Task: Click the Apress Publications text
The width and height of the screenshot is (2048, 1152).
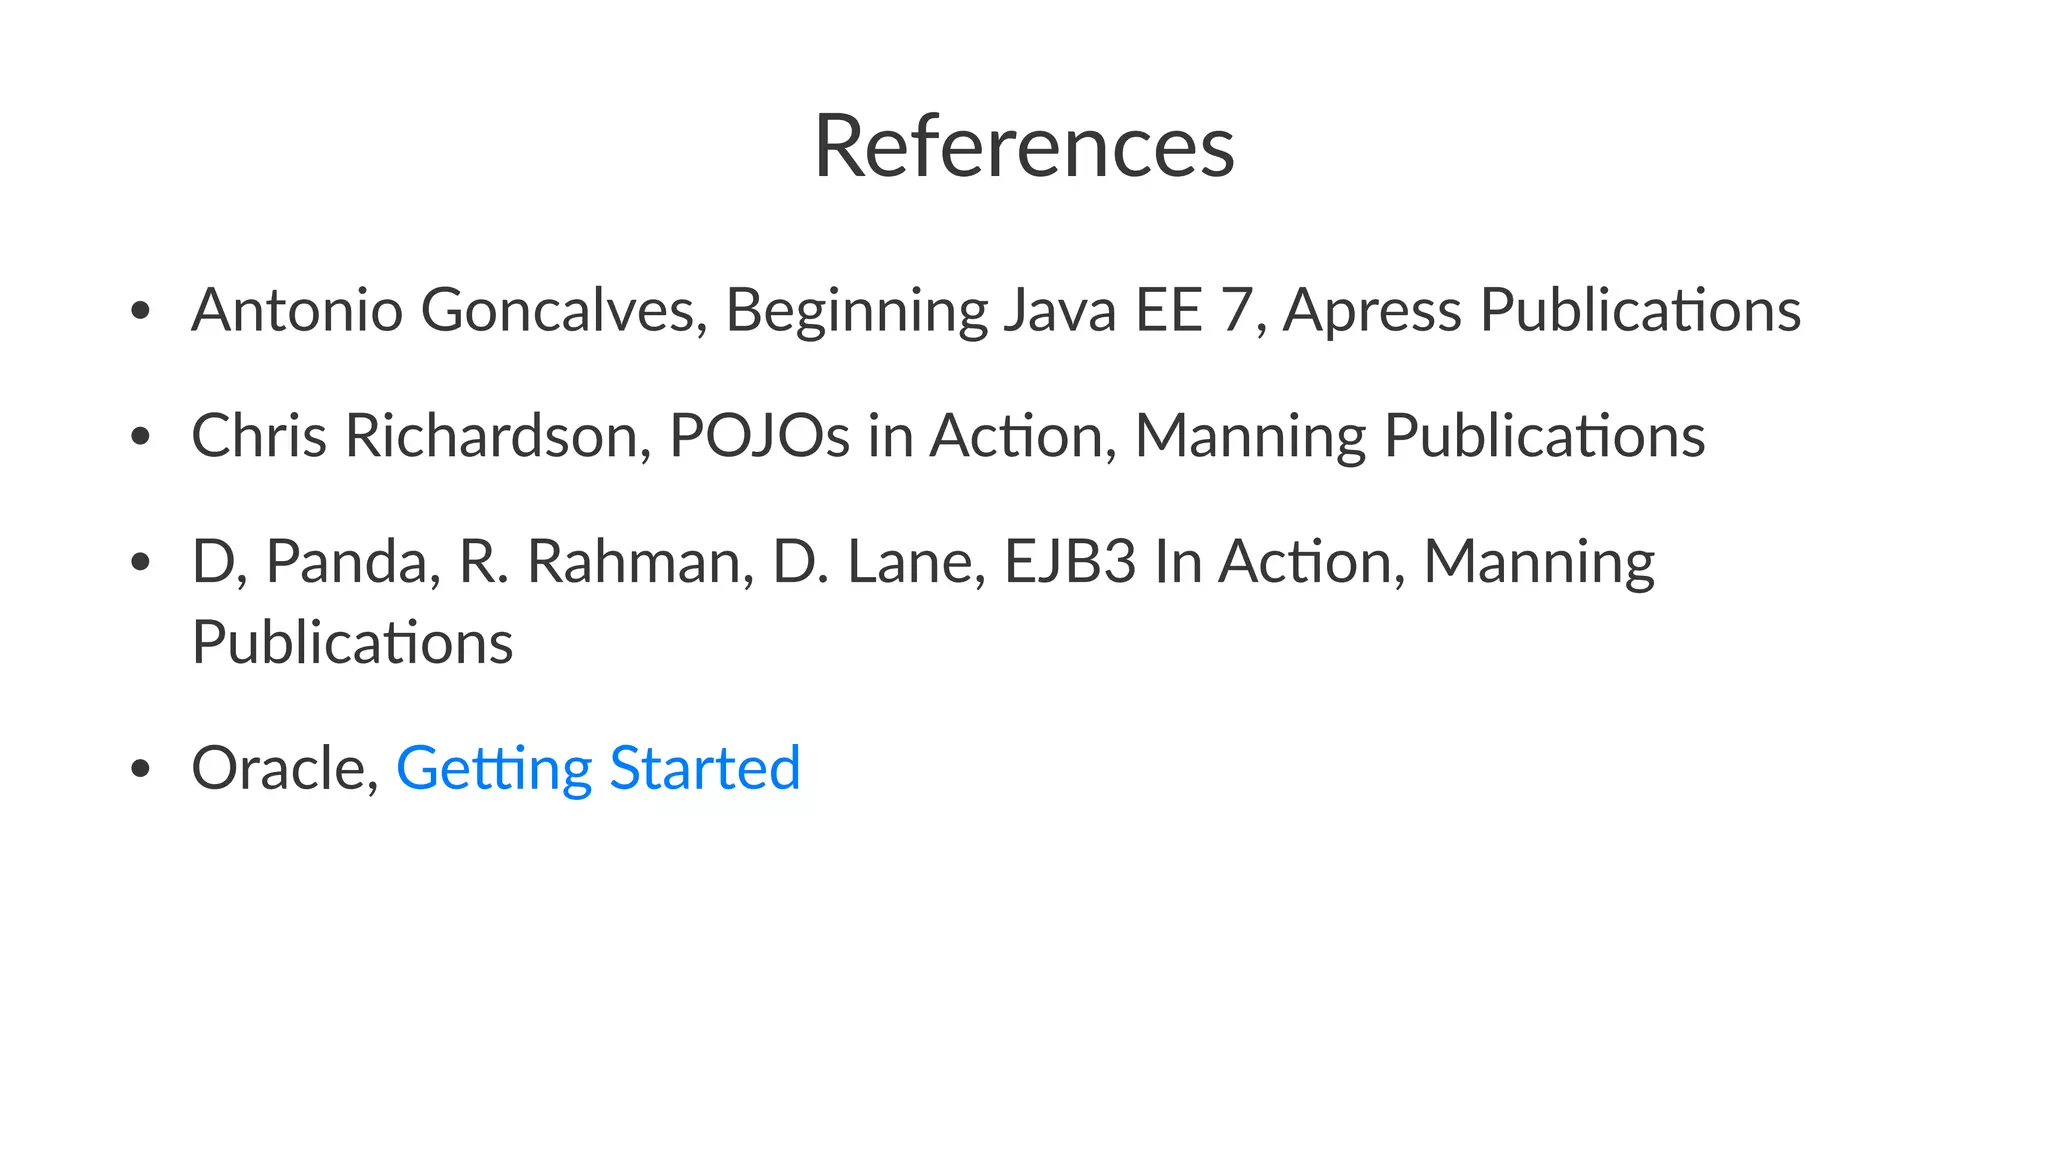Action: (1541, 310)
